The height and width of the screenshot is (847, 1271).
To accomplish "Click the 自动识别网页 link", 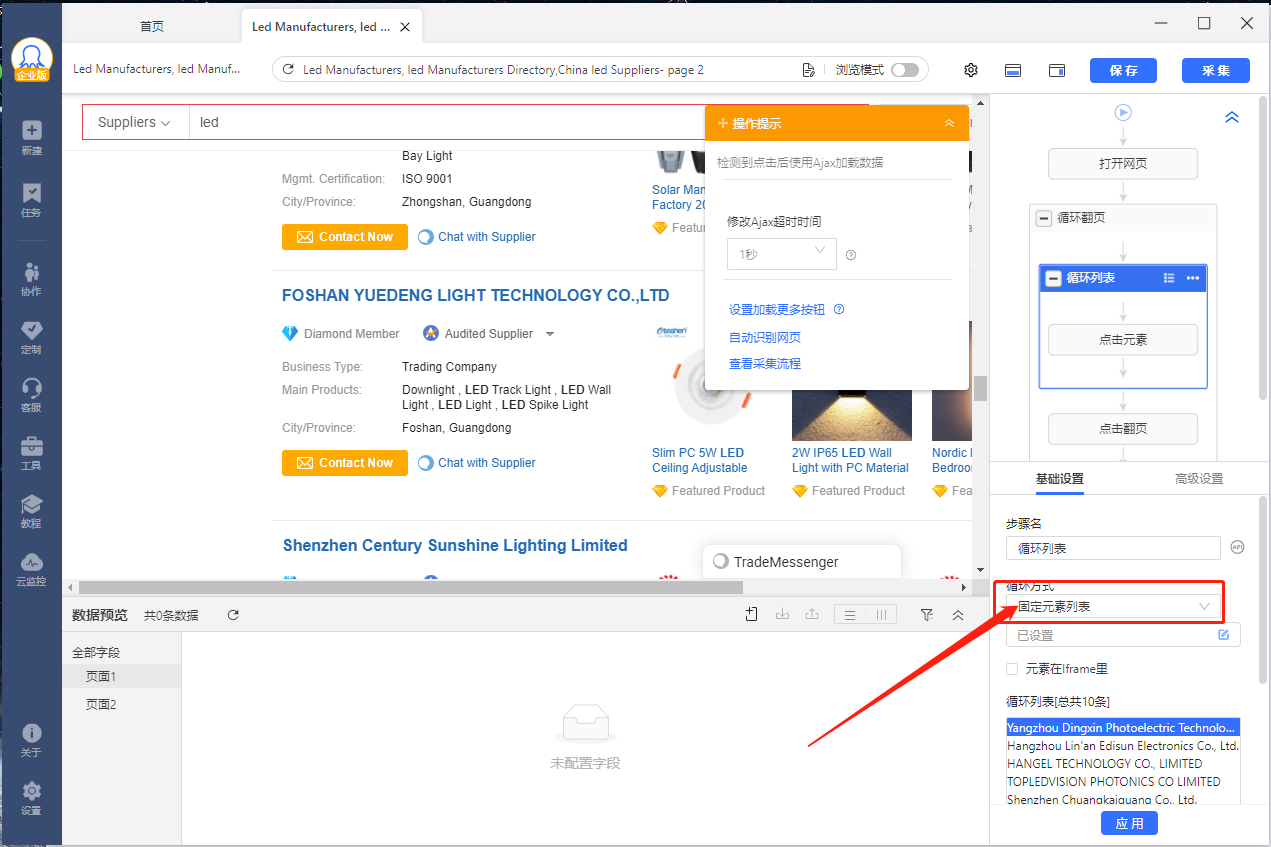I will 765,337.
